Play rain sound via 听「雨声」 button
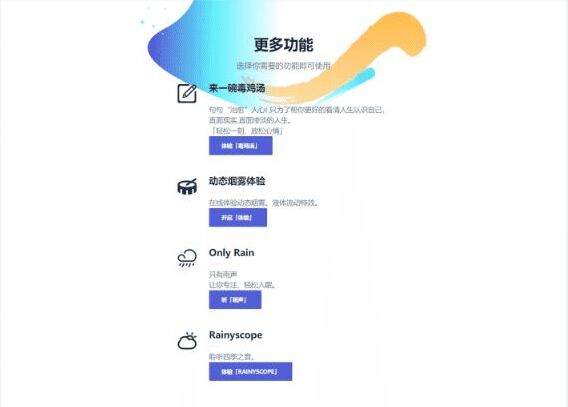The image size is (568, 407). 235,300
